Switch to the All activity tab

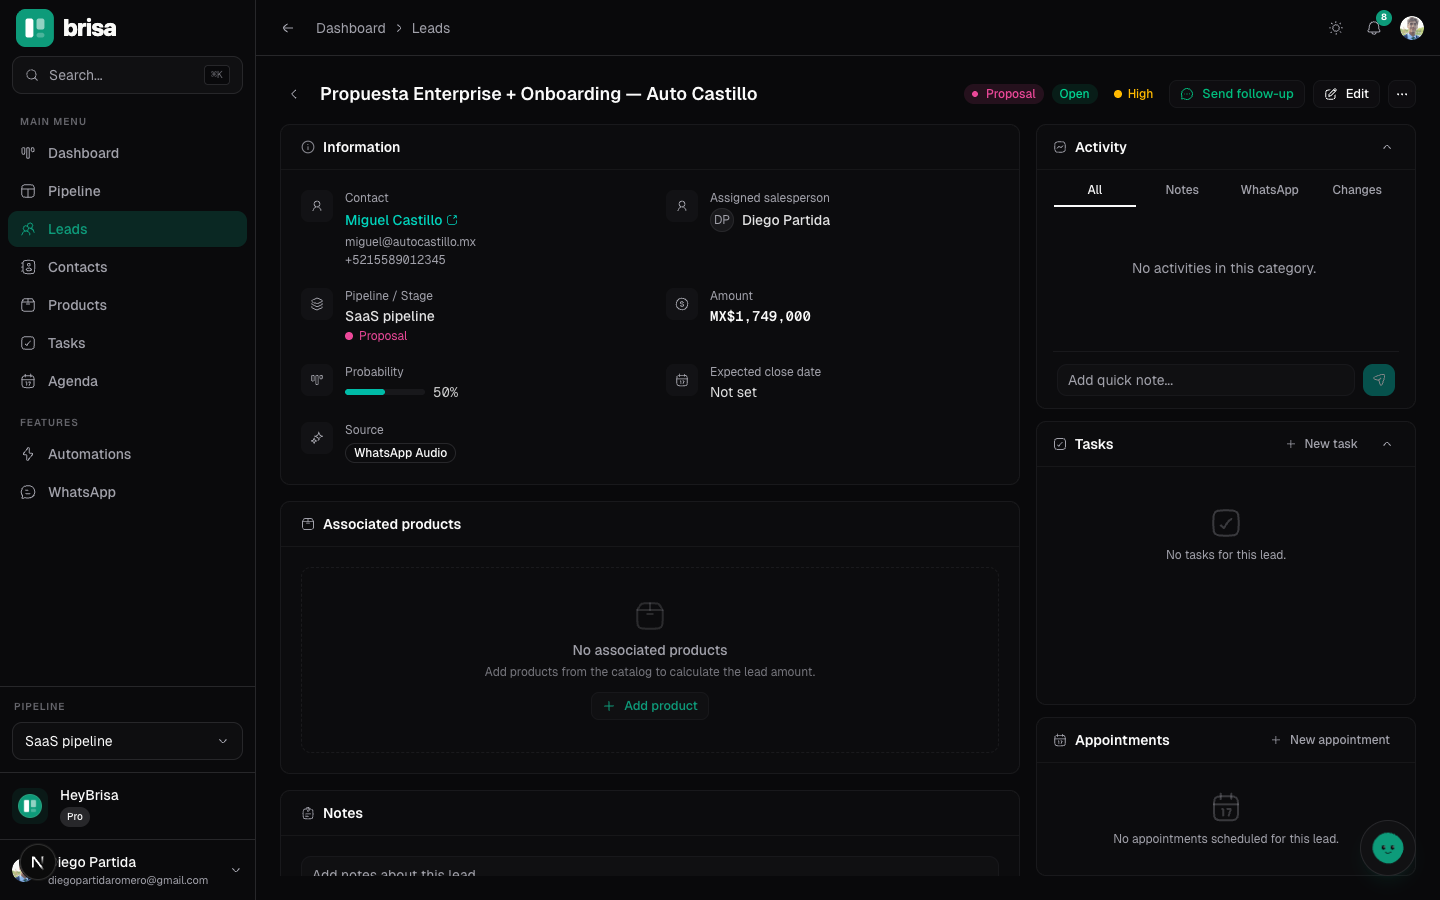1095,190
